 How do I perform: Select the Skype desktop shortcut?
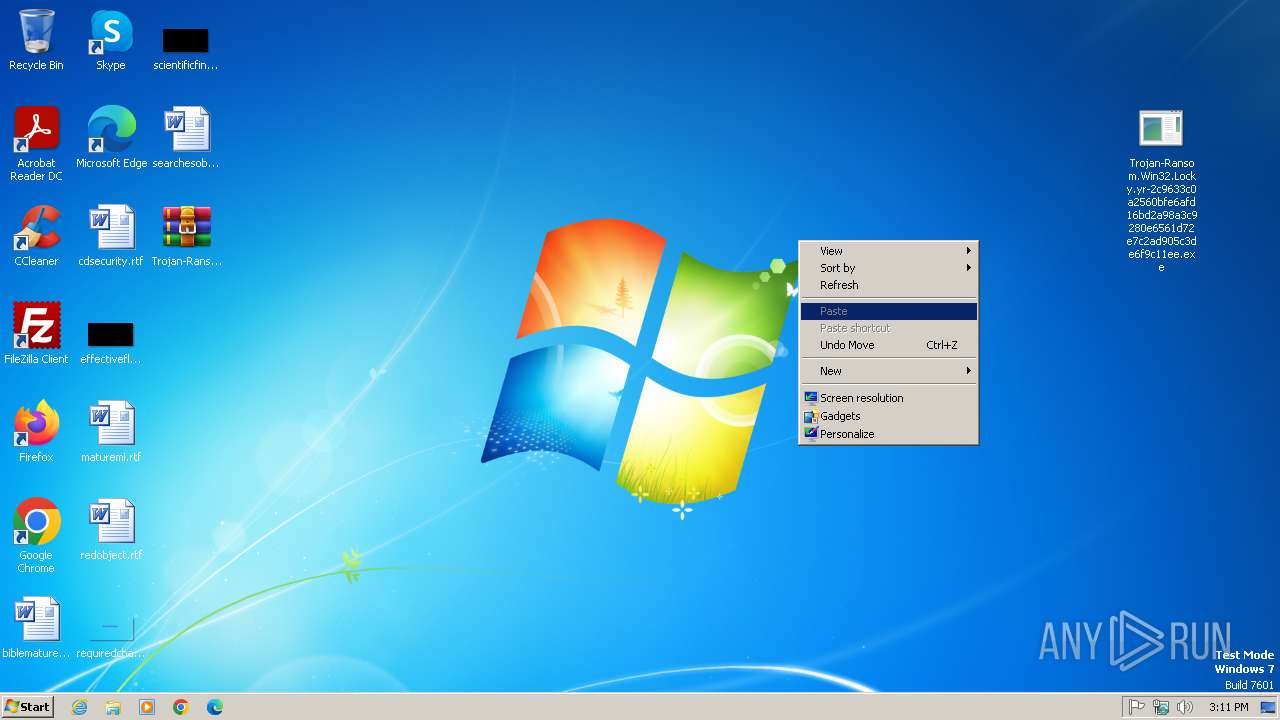point(111,40)
